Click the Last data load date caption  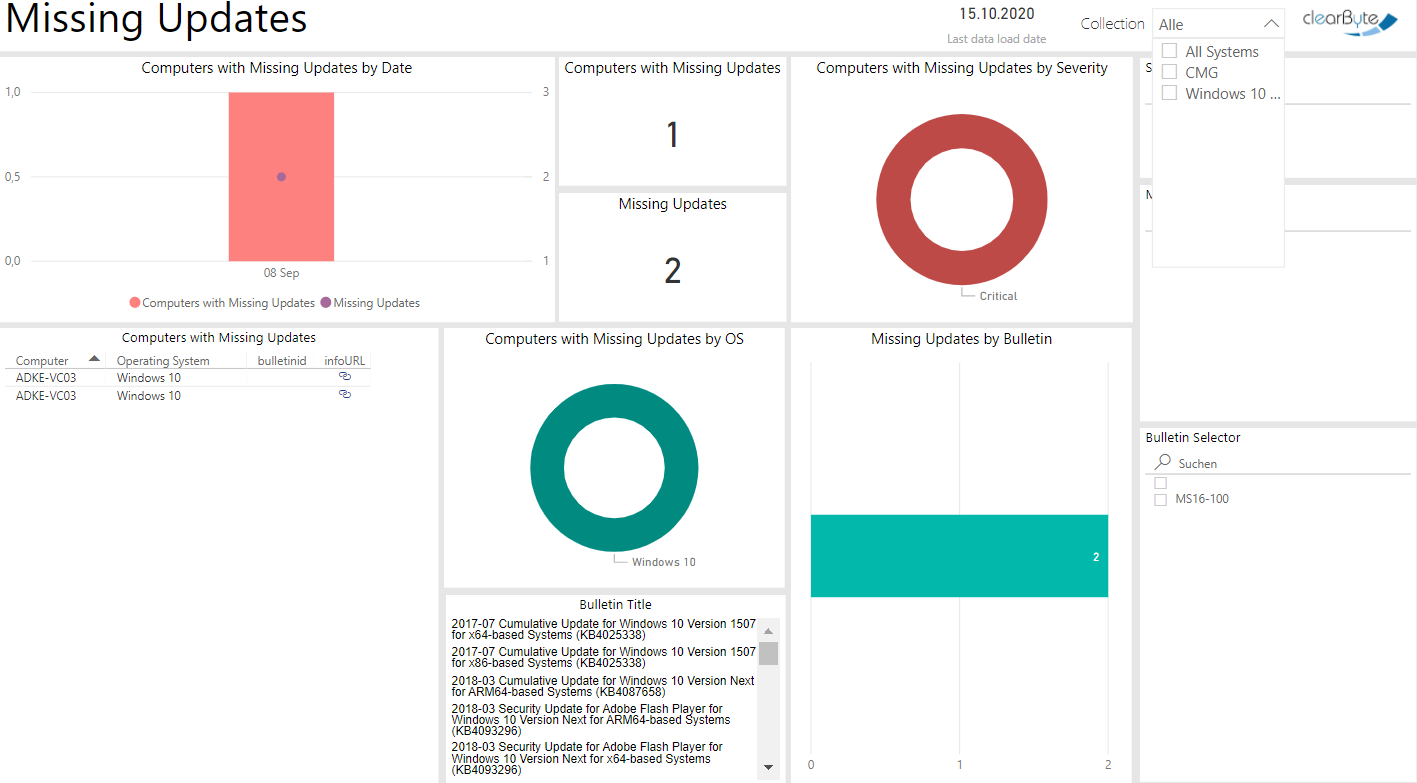click(997, 39)
